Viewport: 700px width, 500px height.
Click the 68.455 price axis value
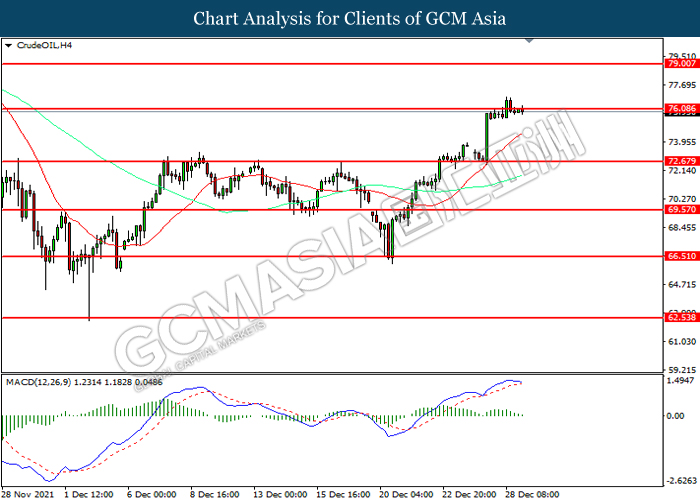point(682,228)
